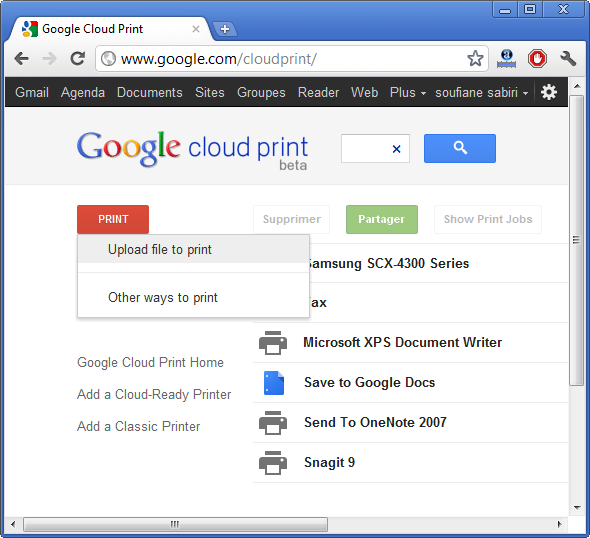590x538 pixels.
Task: Open the gear options in Google bar
Action: click(x=549, y=92)
